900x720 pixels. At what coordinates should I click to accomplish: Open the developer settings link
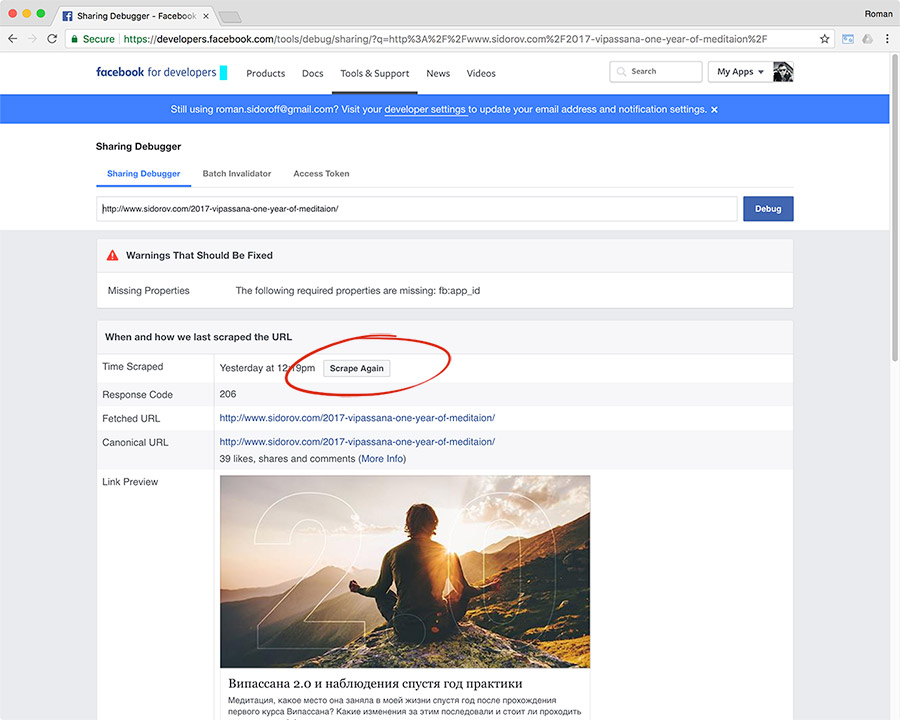pos(425,110)
